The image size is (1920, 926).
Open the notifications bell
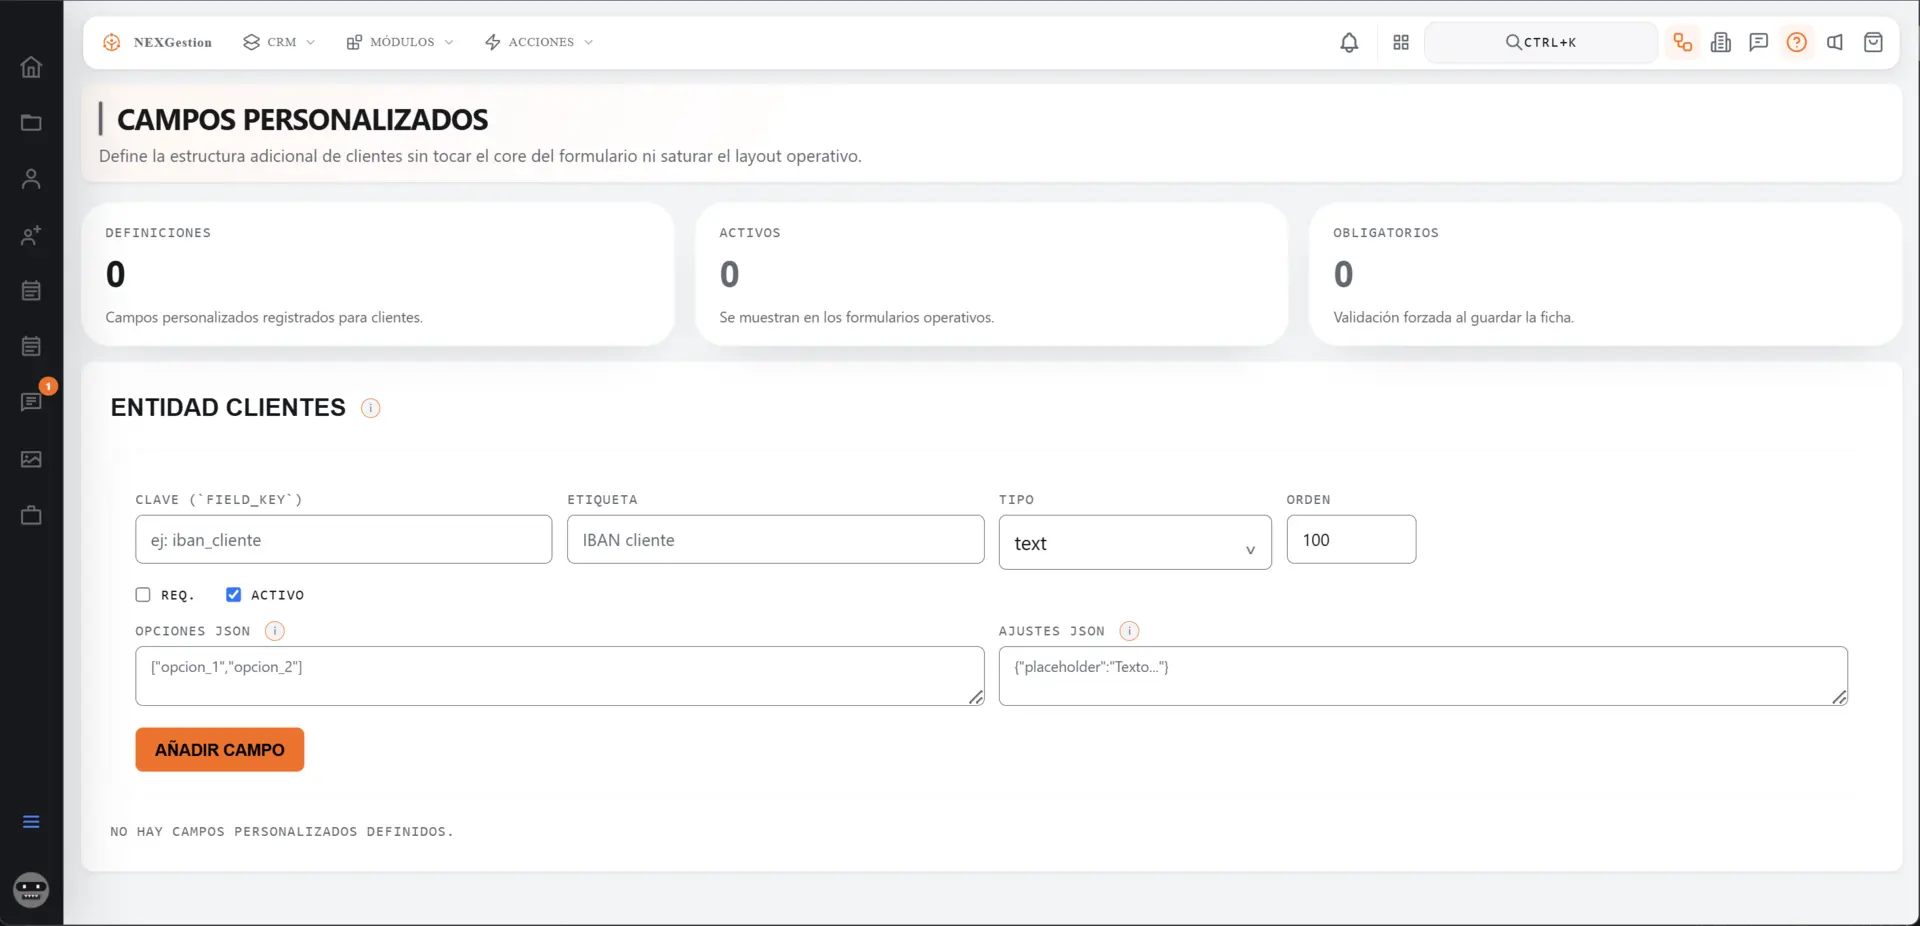pos(1349,42)
